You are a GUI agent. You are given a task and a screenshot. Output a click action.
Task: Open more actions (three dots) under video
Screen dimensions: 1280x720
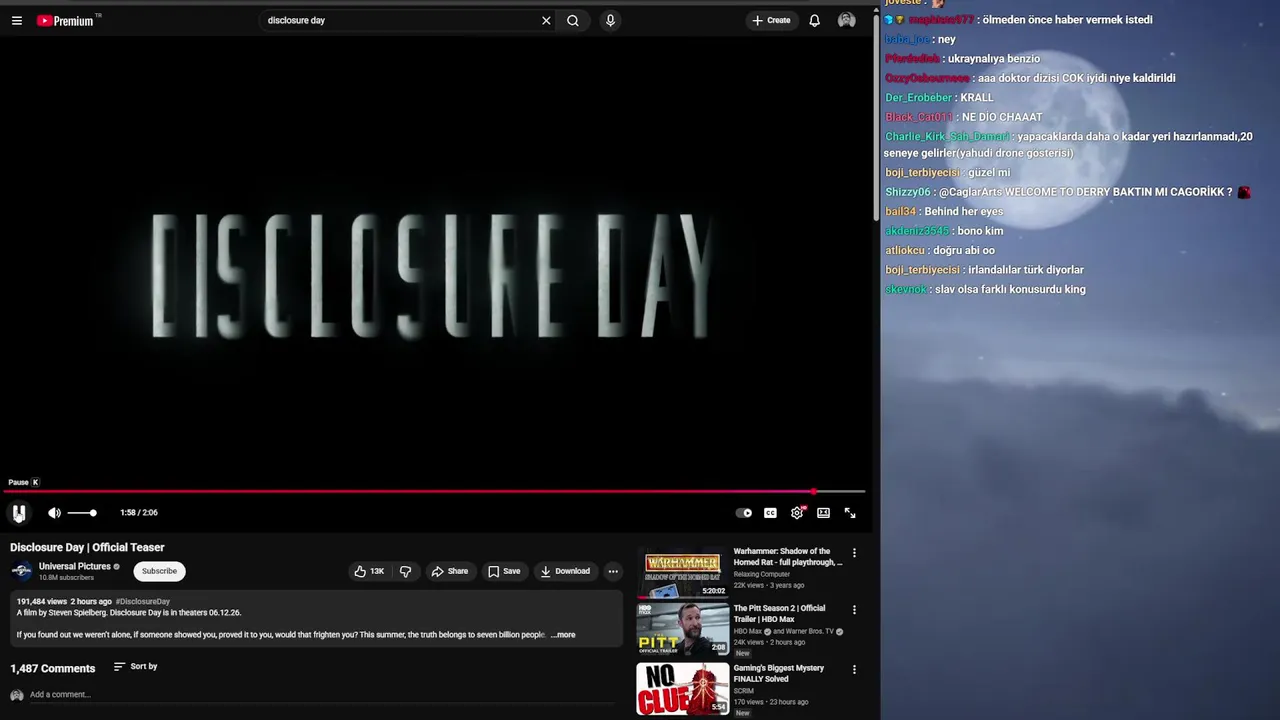point(613,571)
